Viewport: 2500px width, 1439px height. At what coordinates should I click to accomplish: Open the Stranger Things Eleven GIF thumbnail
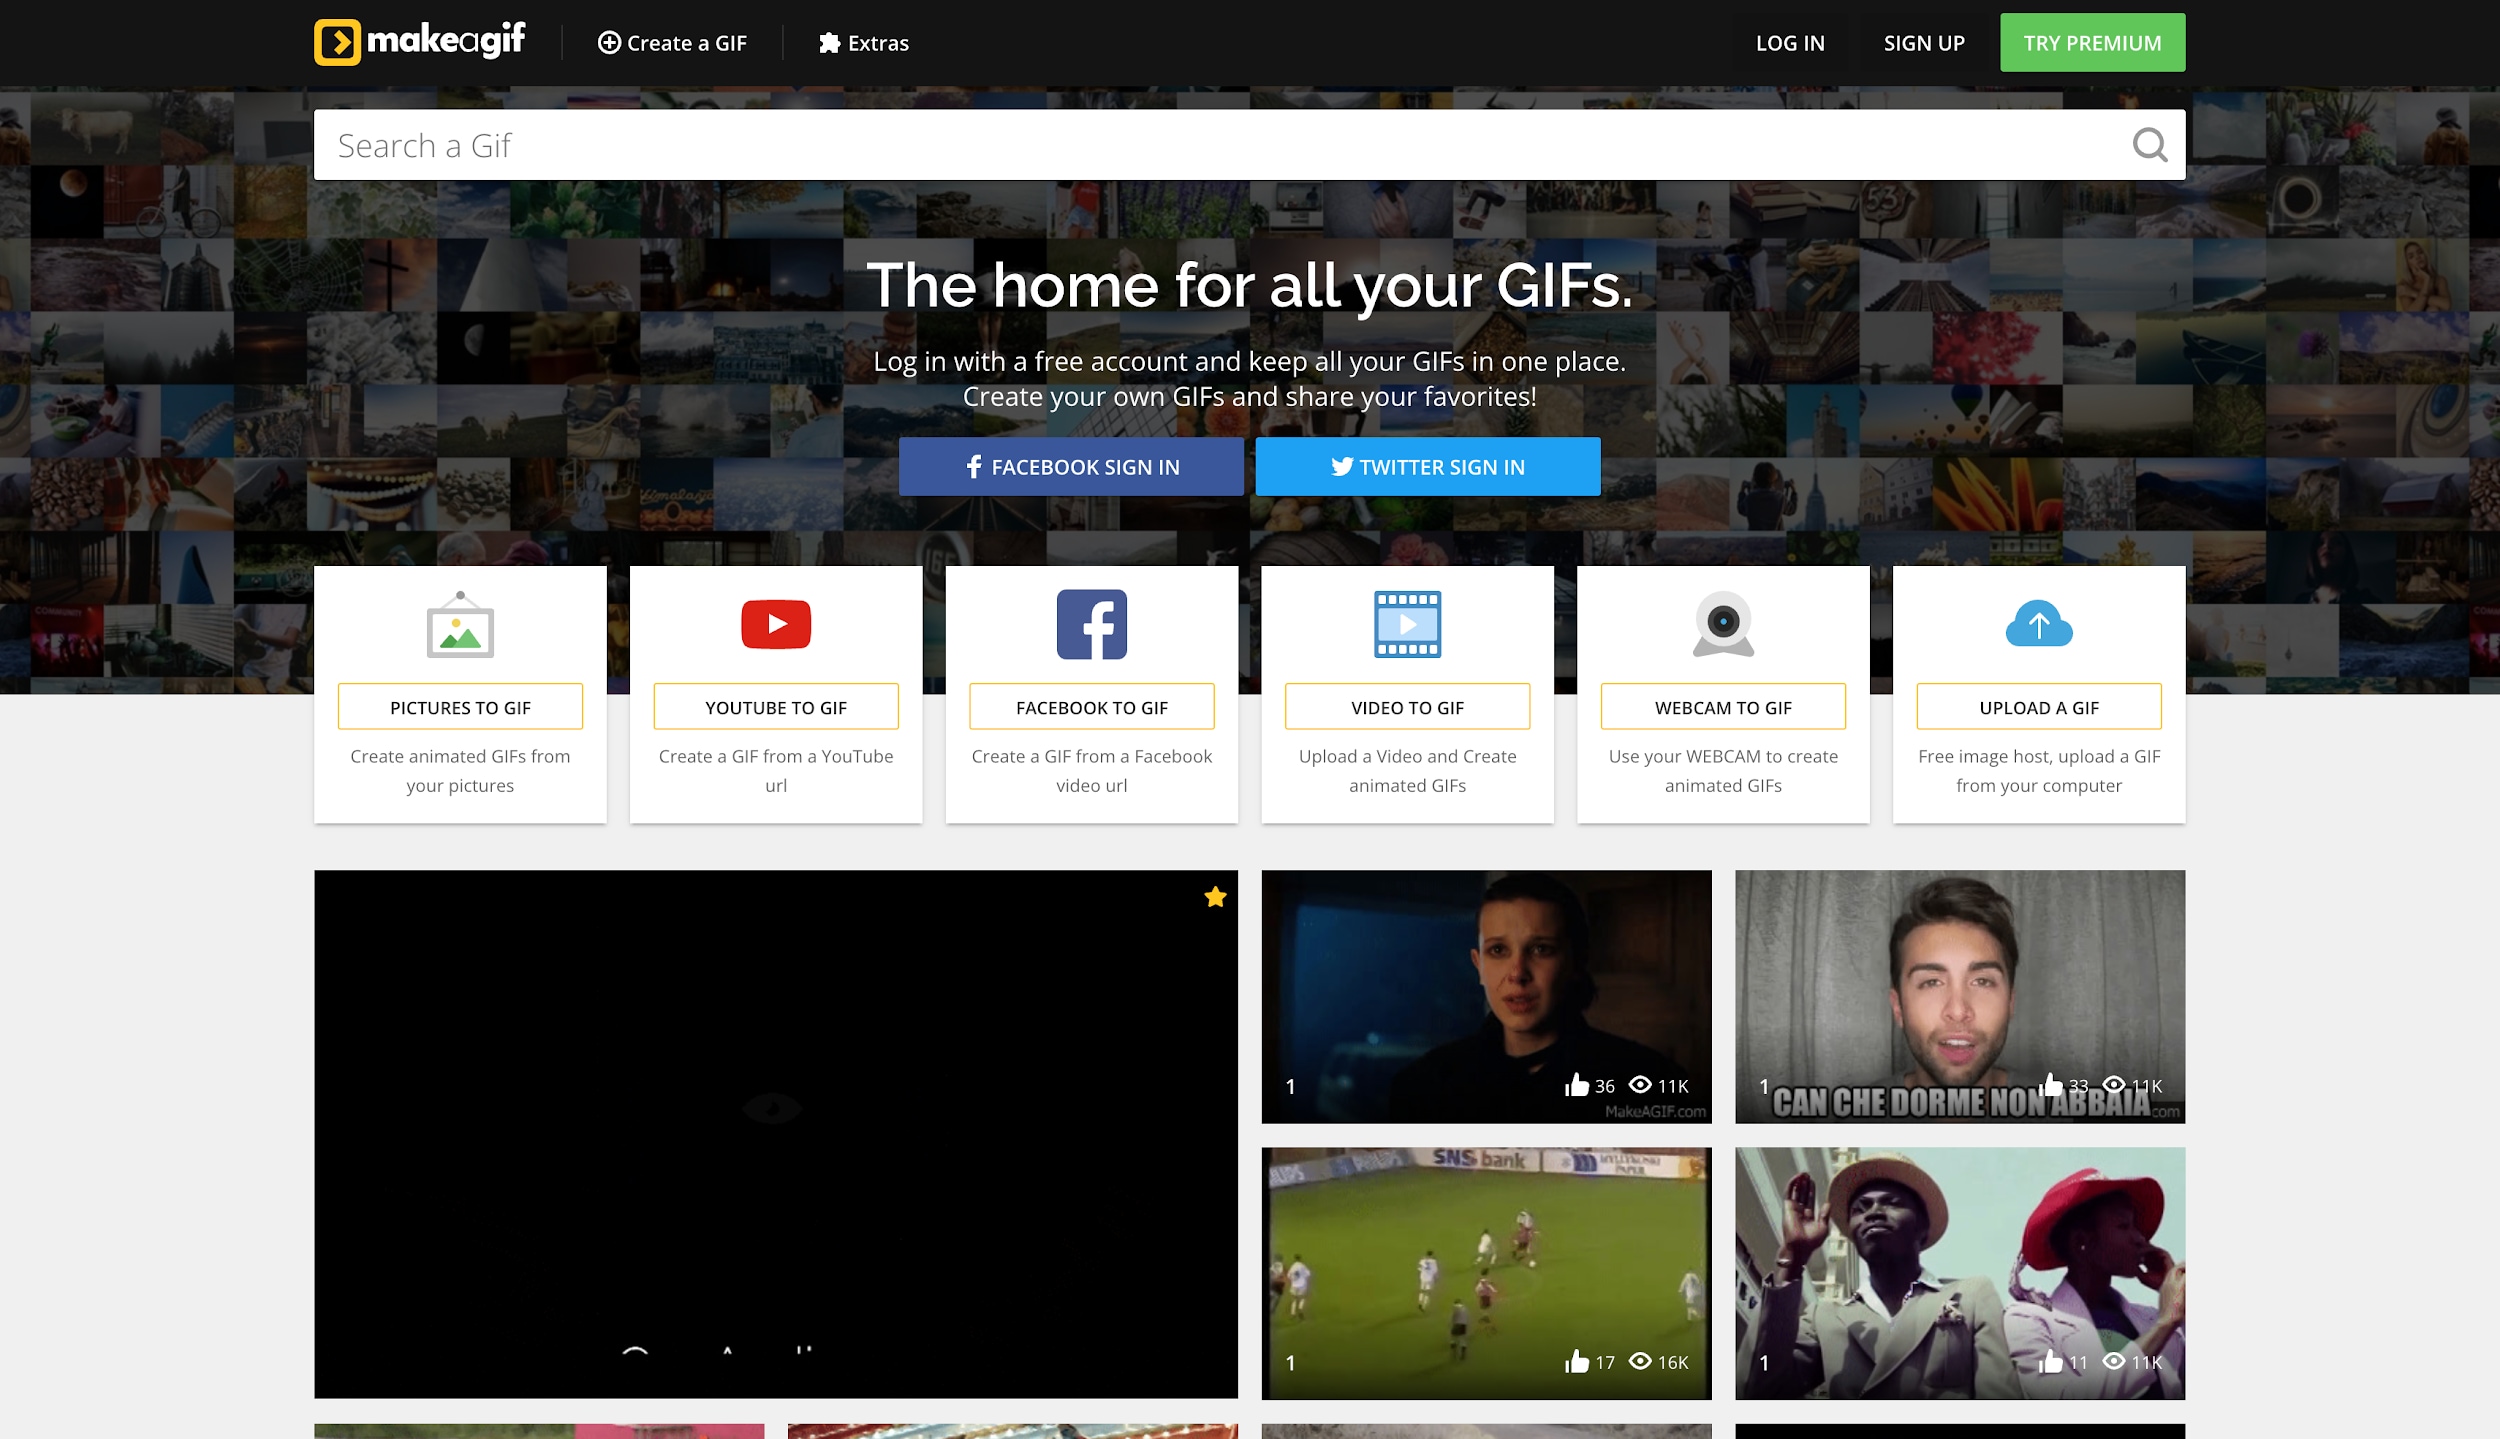pyautogui.click(x=1487, y=997)
